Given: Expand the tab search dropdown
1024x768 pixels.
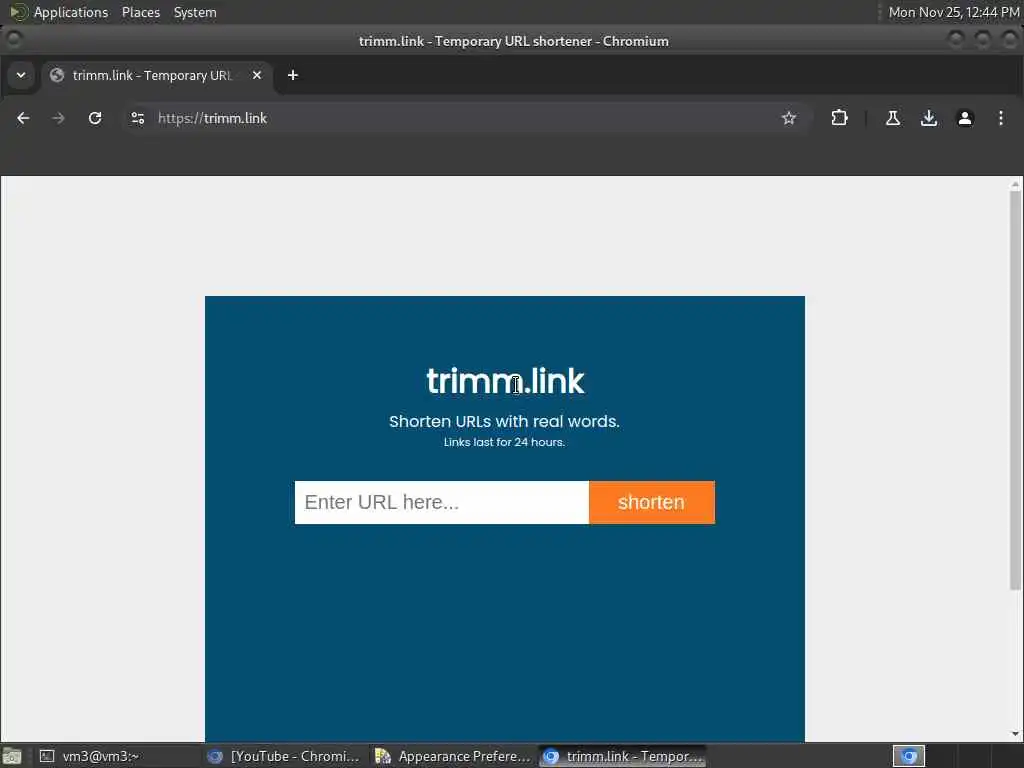Looking at the screenshot, I should 21,75.
